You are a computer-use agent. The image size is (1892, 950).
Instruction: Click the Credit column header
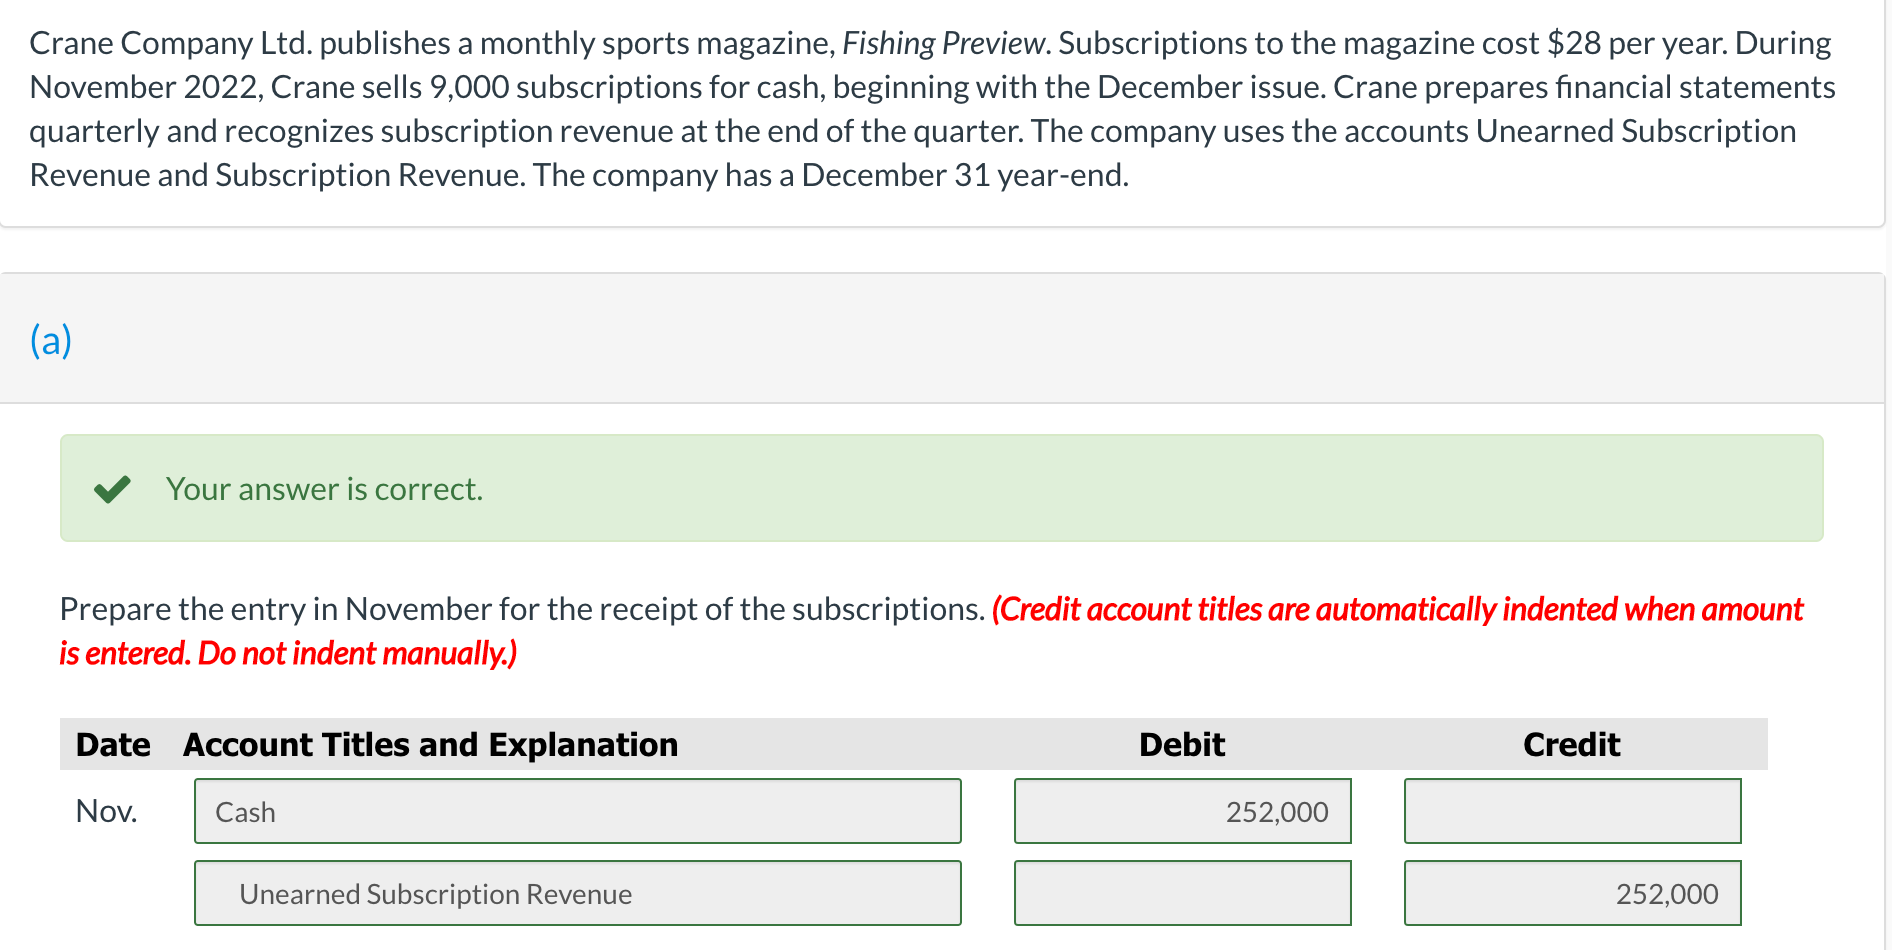click(x=1570, y=744)
